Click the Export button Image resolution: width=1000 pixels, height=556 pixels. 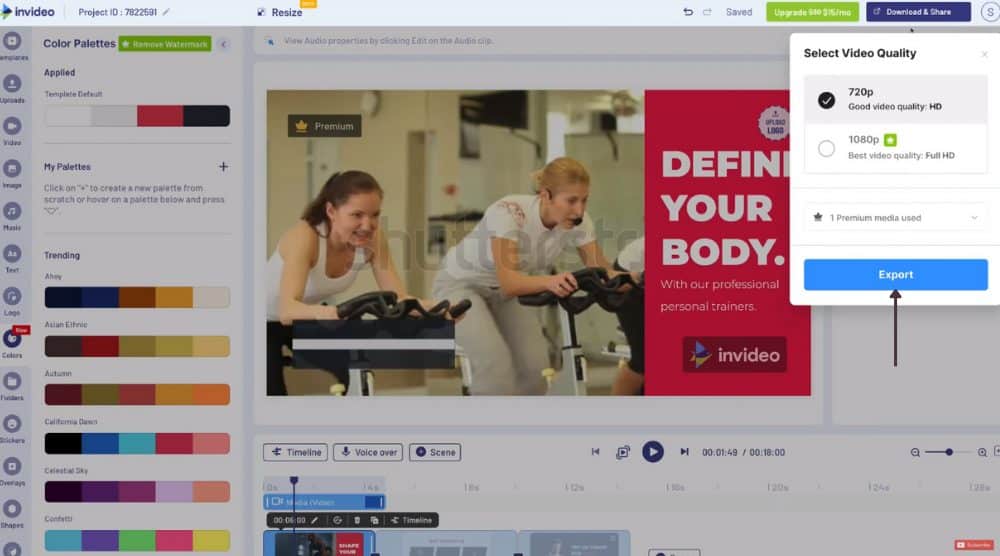click(x=895, y=275)
